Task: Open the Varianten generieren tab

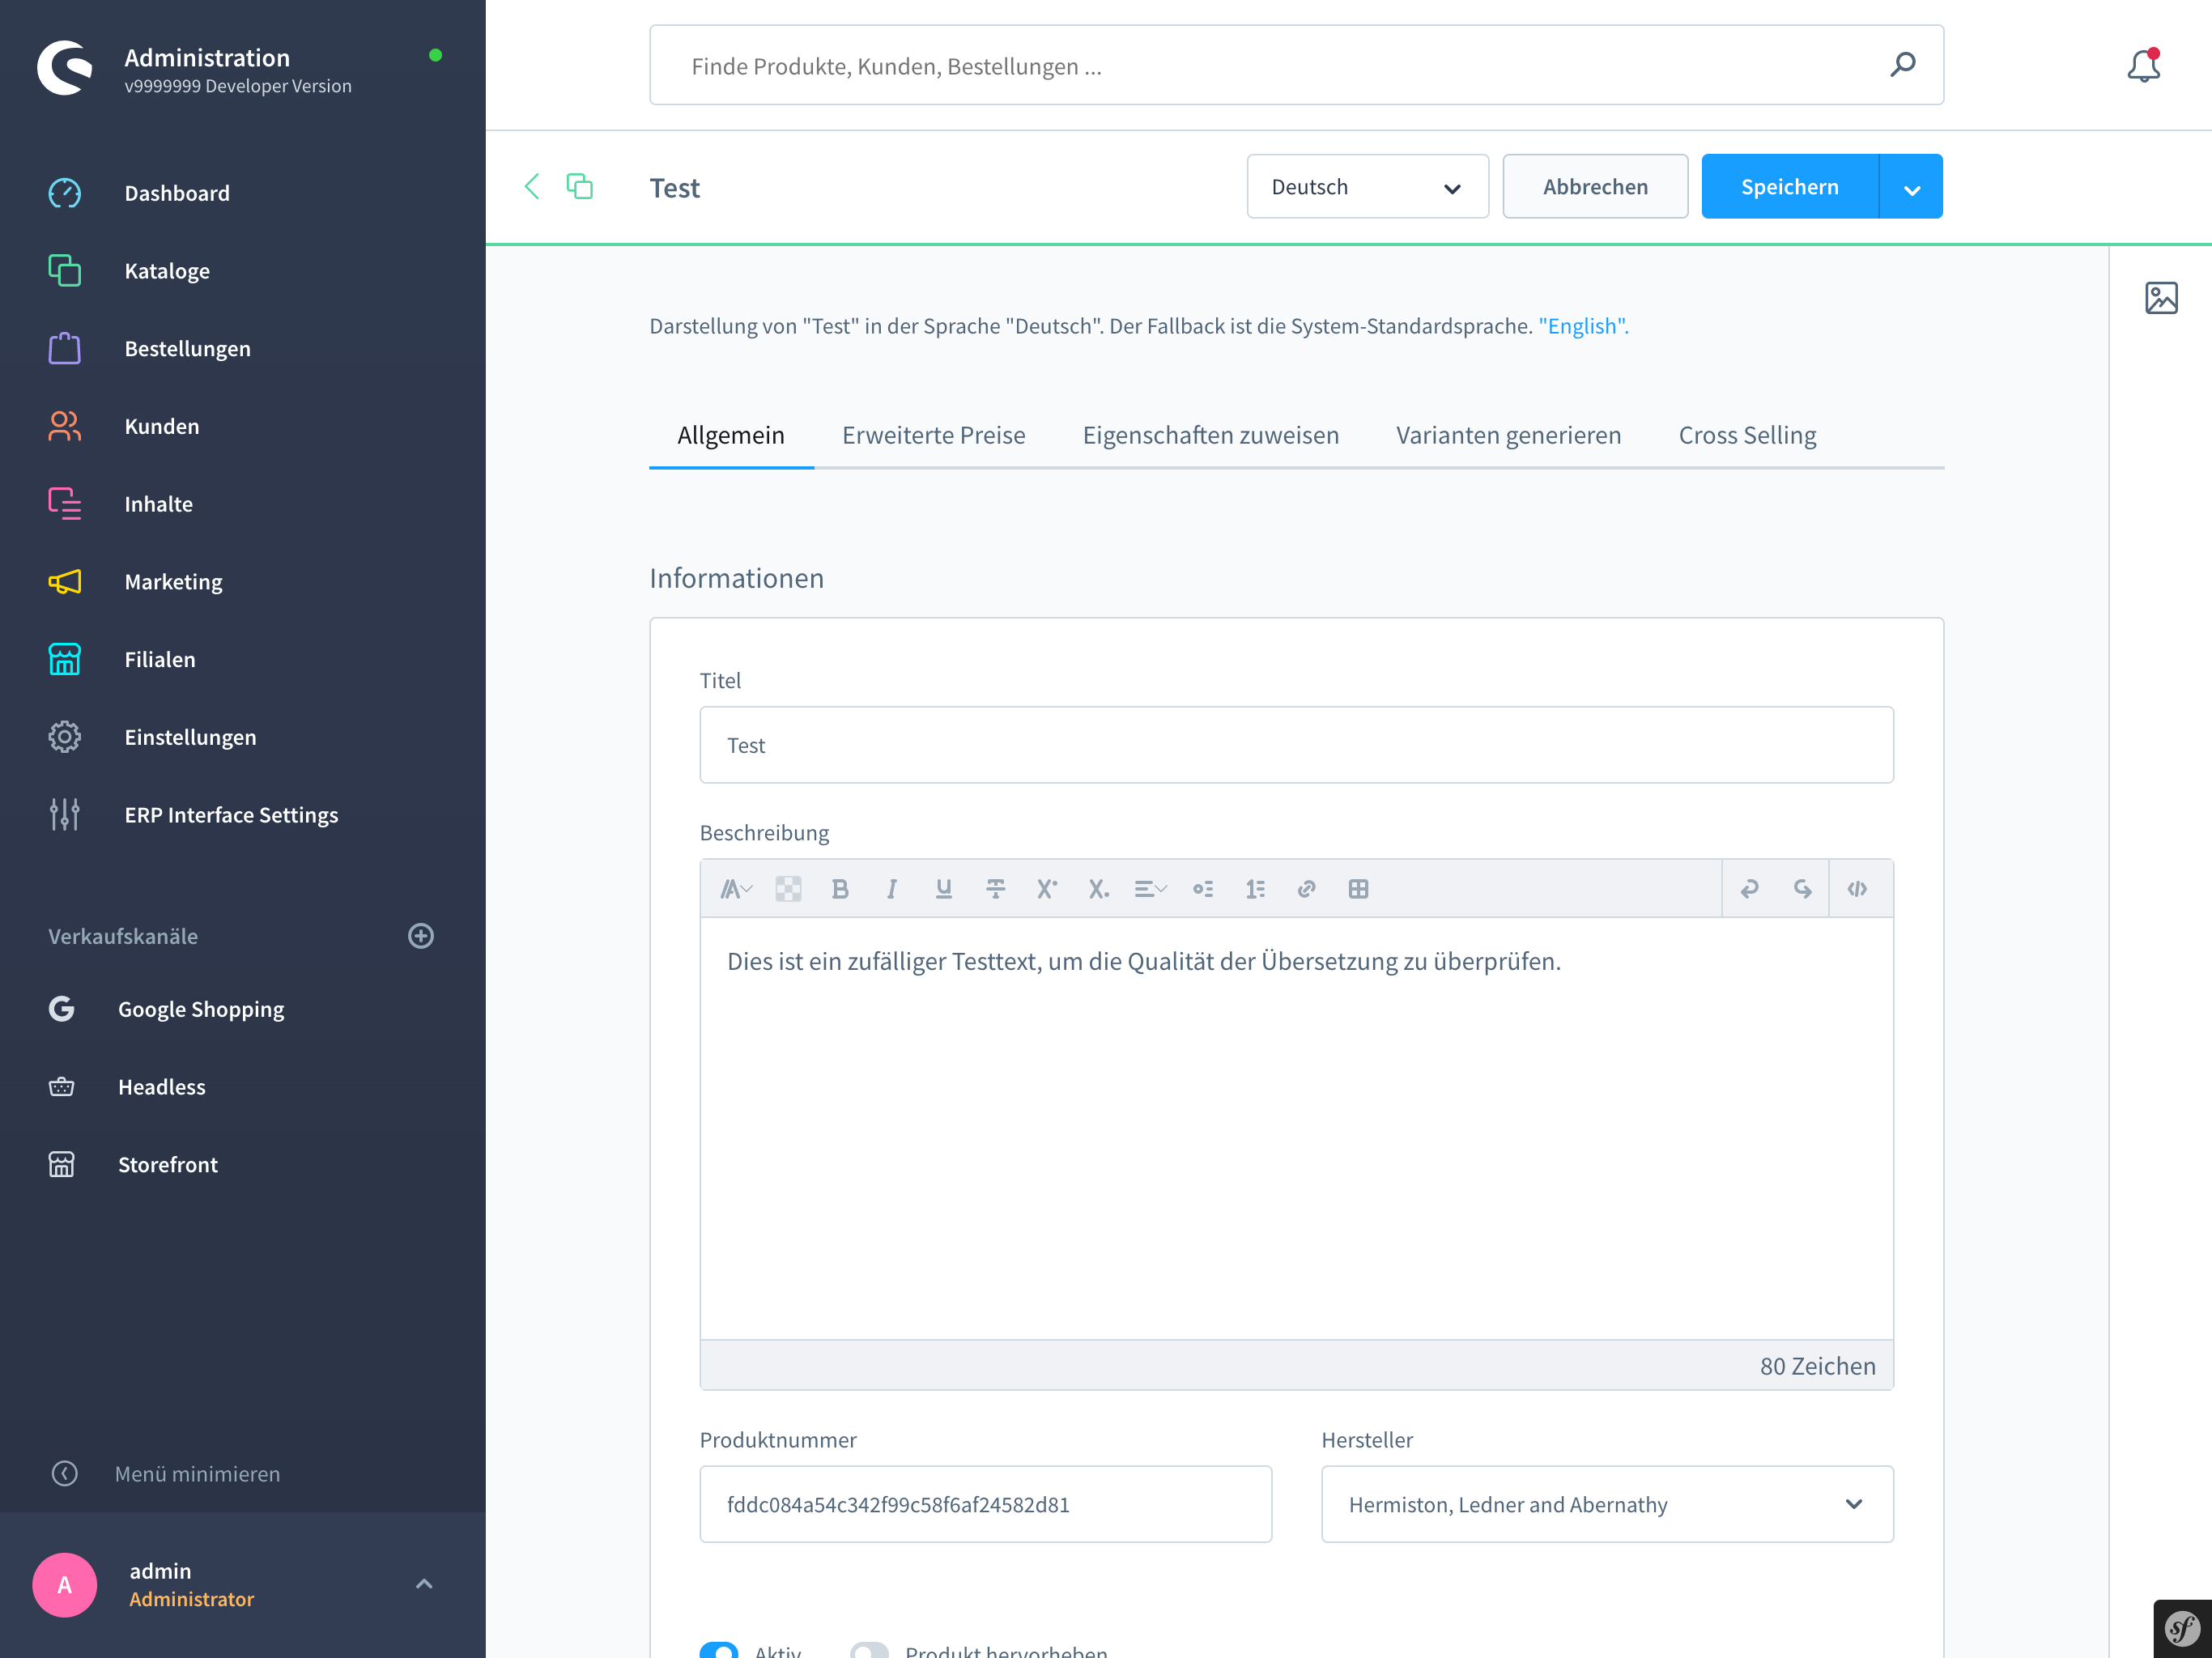Action: pyautogui.click(x=1508, y=436)
